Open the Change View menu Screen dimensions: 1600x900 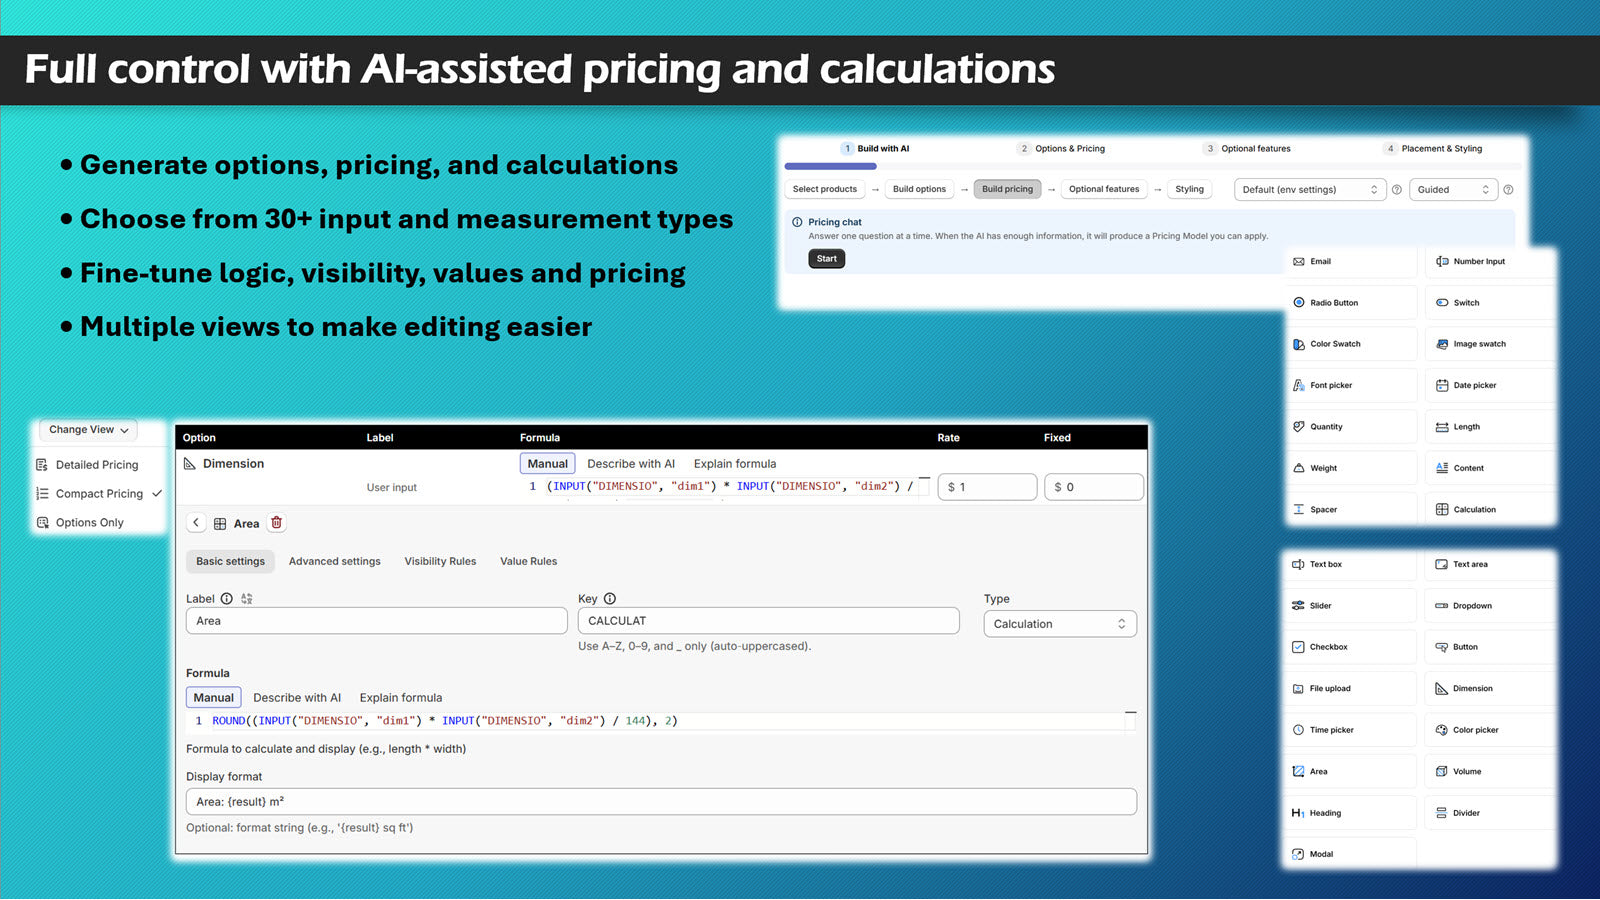(x=87, y=430)
